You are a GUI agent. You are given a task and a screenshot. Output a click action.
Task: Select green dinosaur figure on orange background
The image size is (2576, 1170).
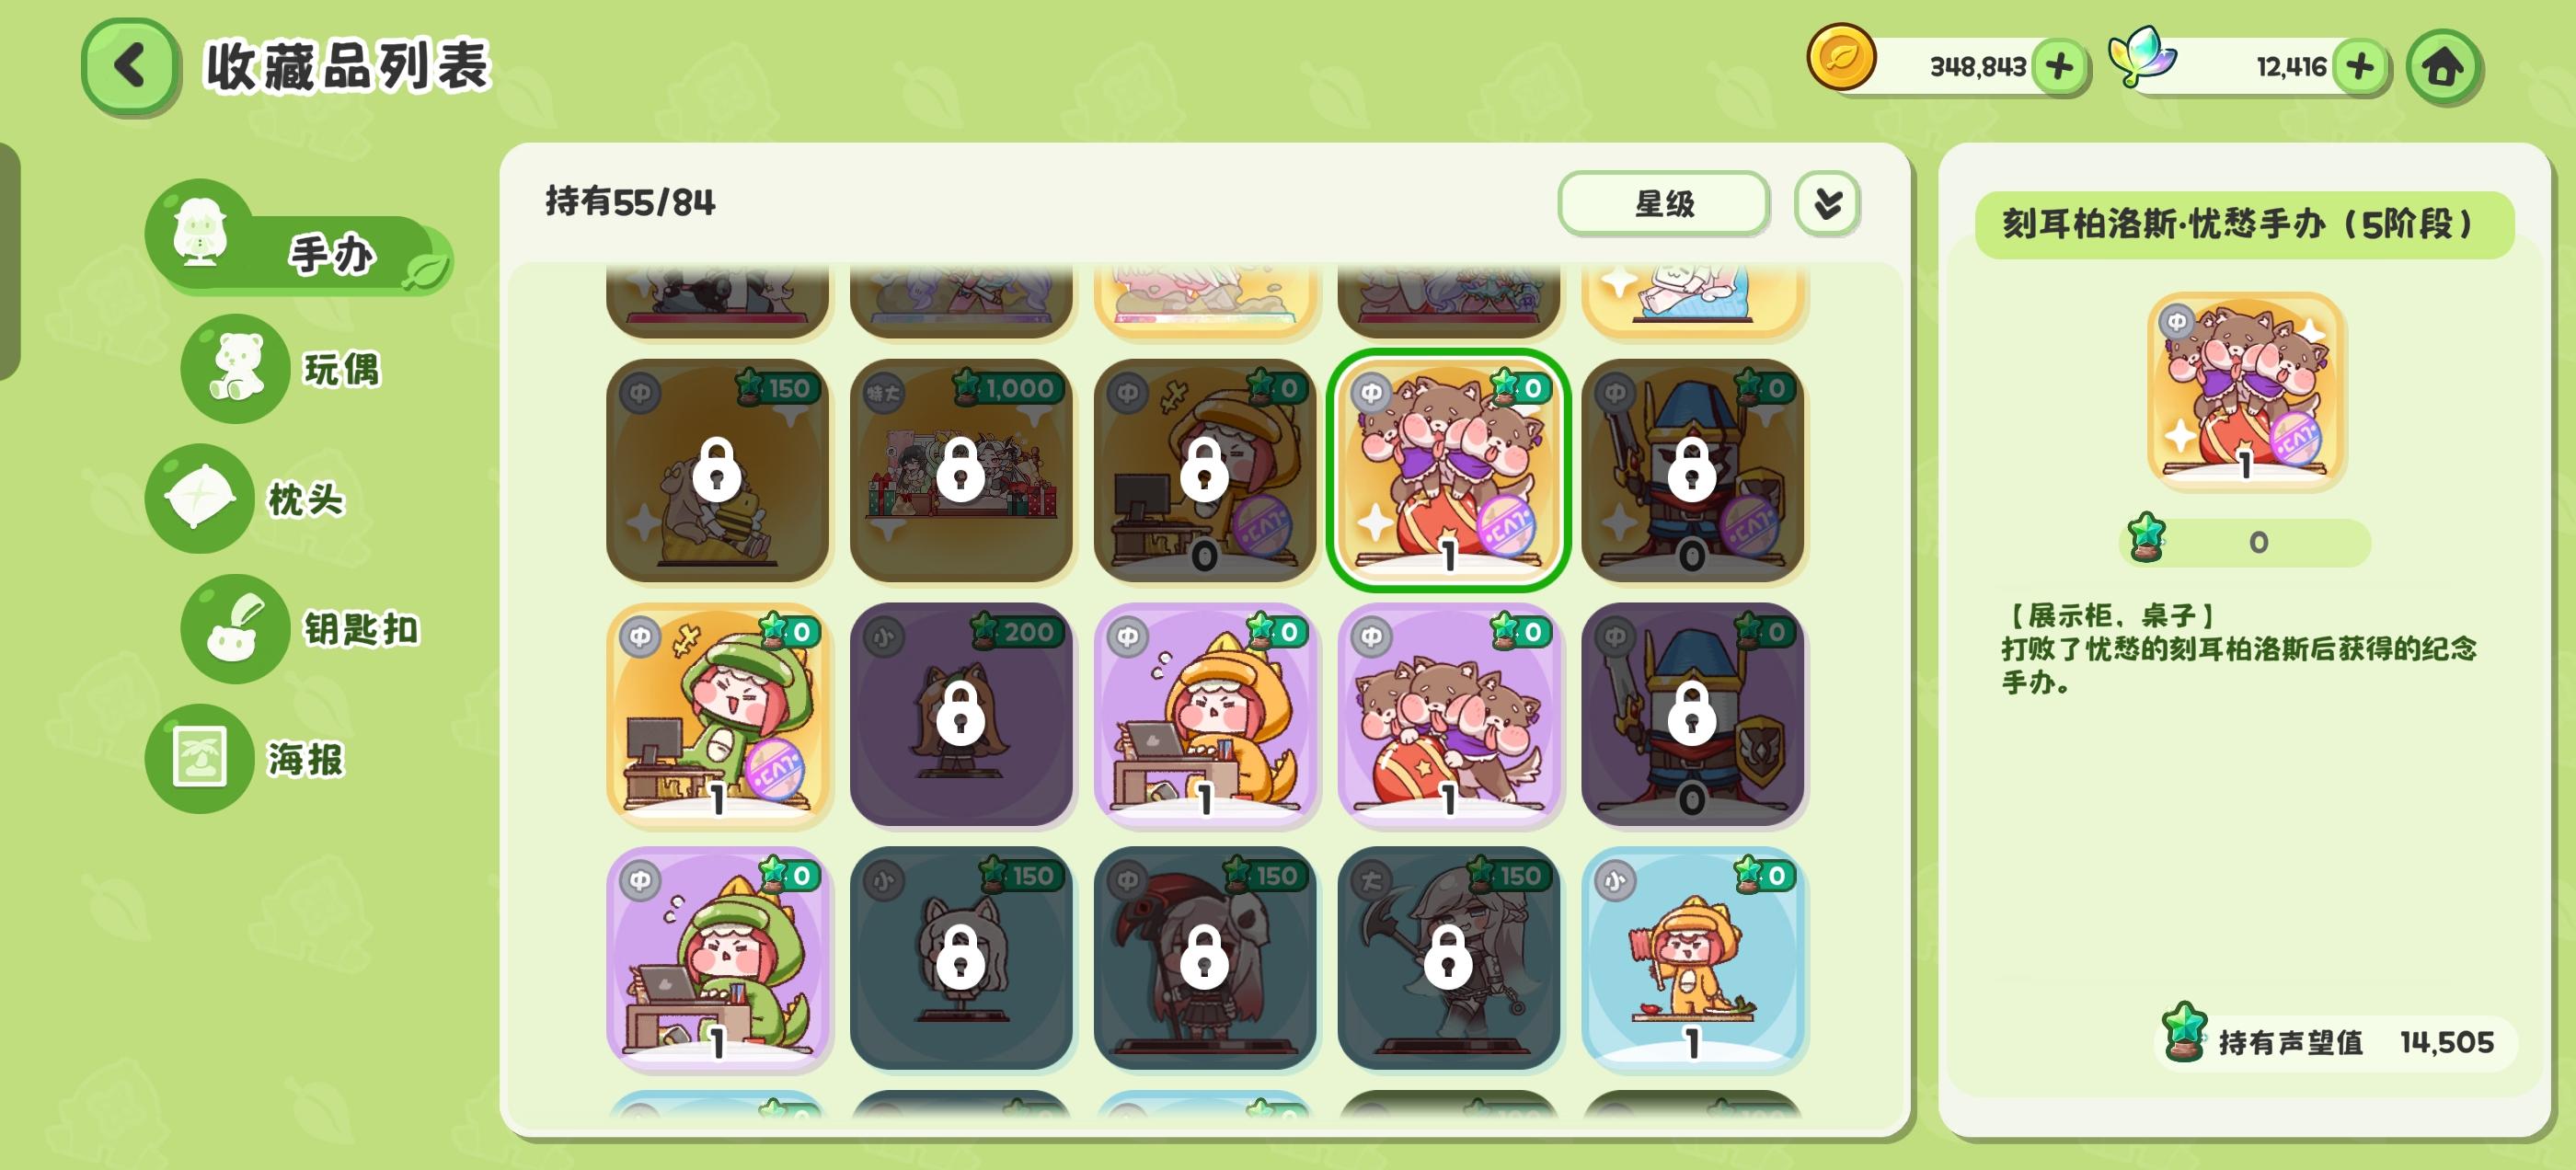tap(717, 714)
